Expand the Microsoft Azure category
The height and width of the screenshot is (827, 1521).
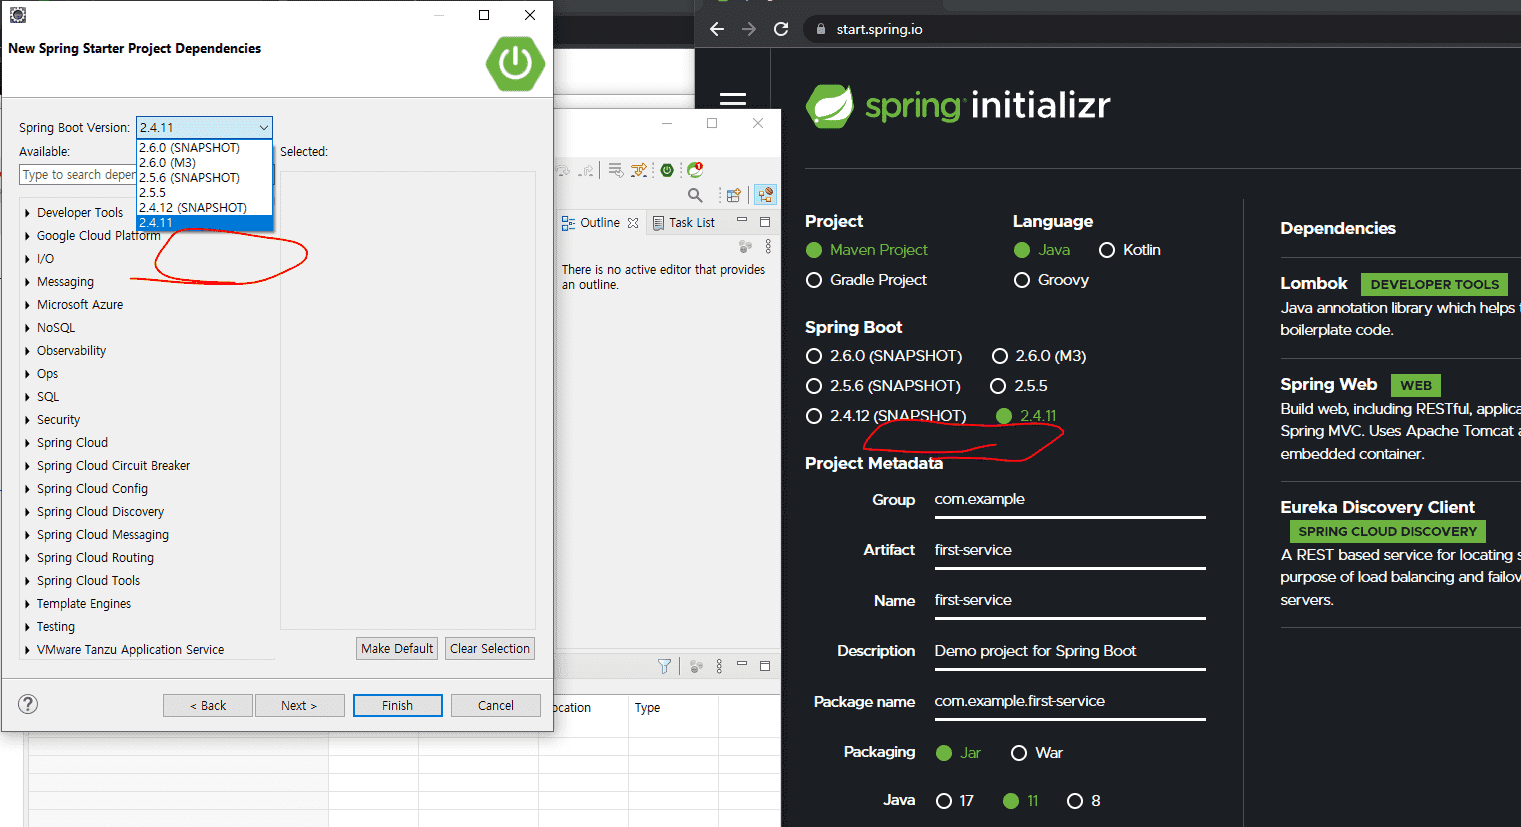27,305
